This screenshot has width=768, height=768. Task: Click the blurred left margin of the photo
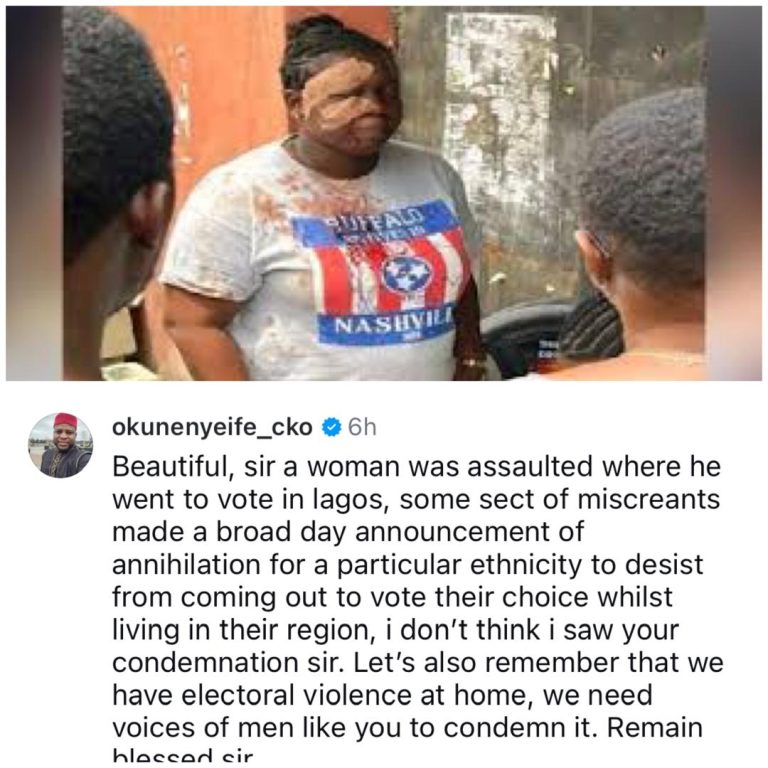point(34,193)
